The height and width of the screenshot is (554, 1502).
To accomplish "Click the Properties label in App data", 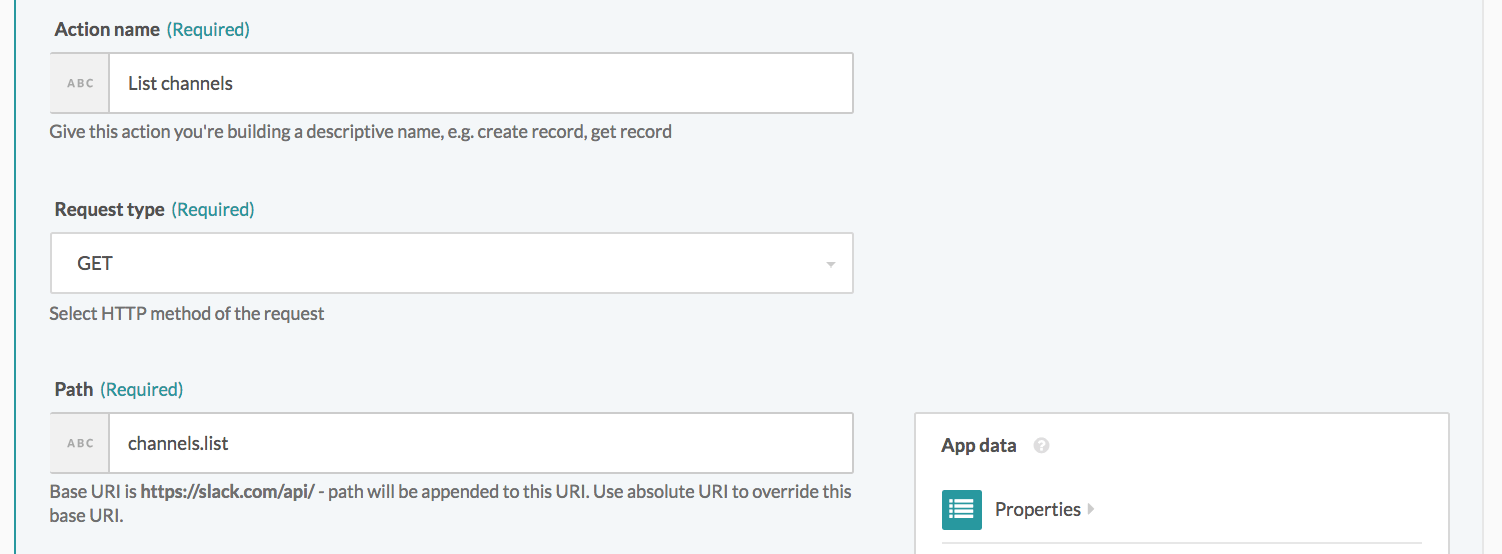I will (1037, 509).
